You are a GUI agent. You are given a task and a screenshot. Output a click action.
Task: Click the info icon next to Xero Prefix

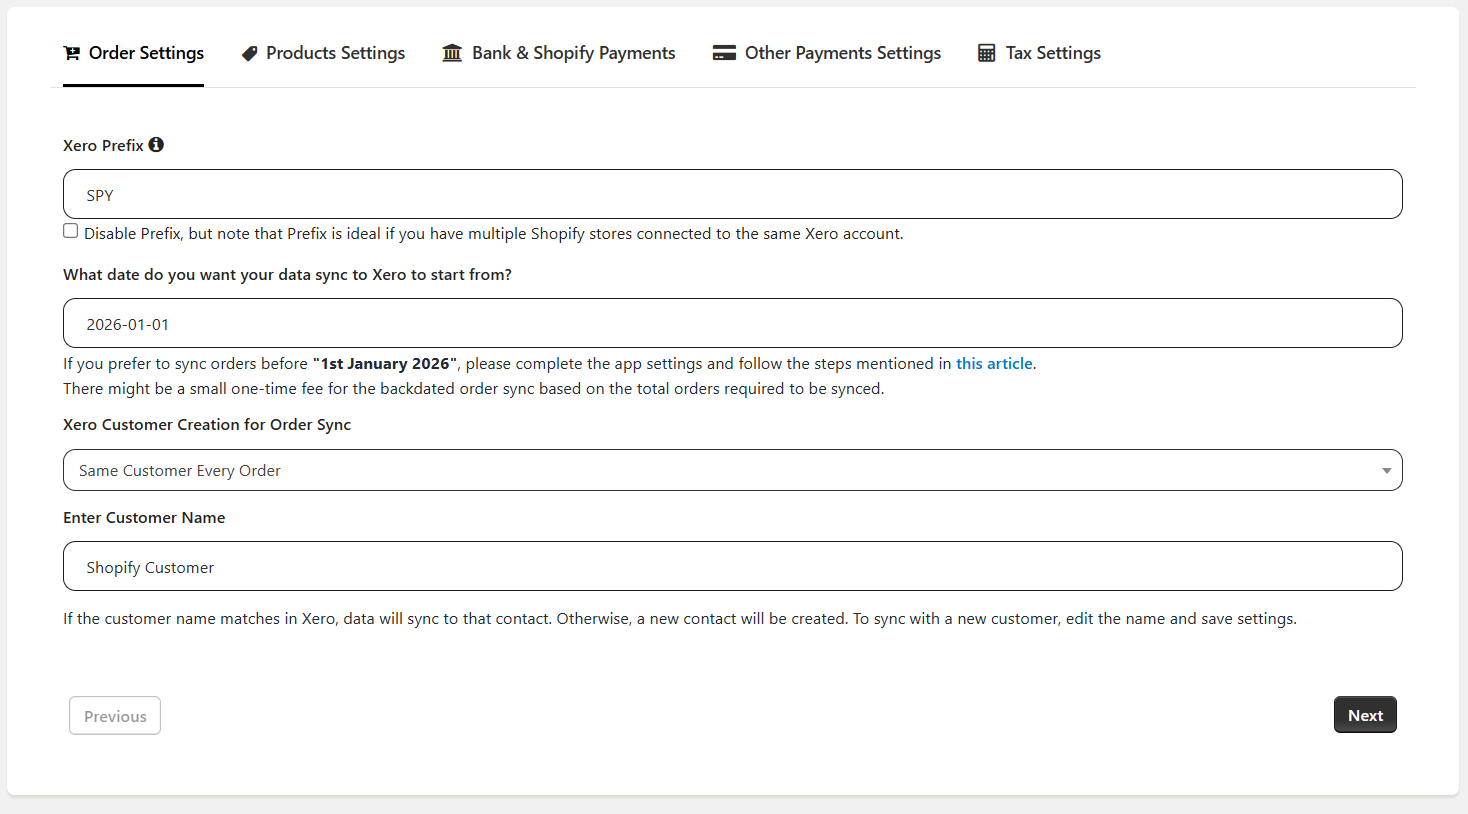[156, 145]
